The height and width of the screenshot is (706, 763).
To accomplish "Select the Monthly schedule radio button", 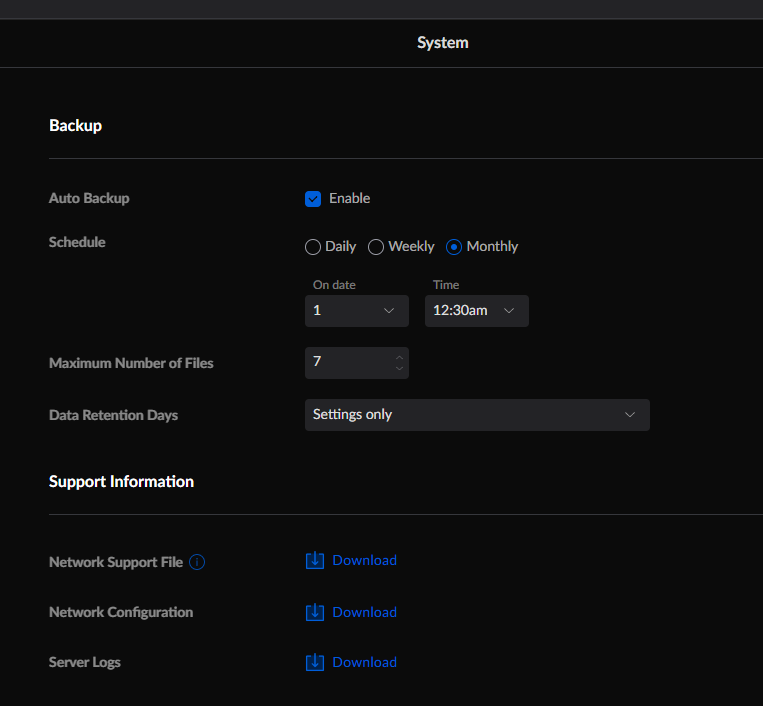I will pyautogui.click(x=454, y=247).
